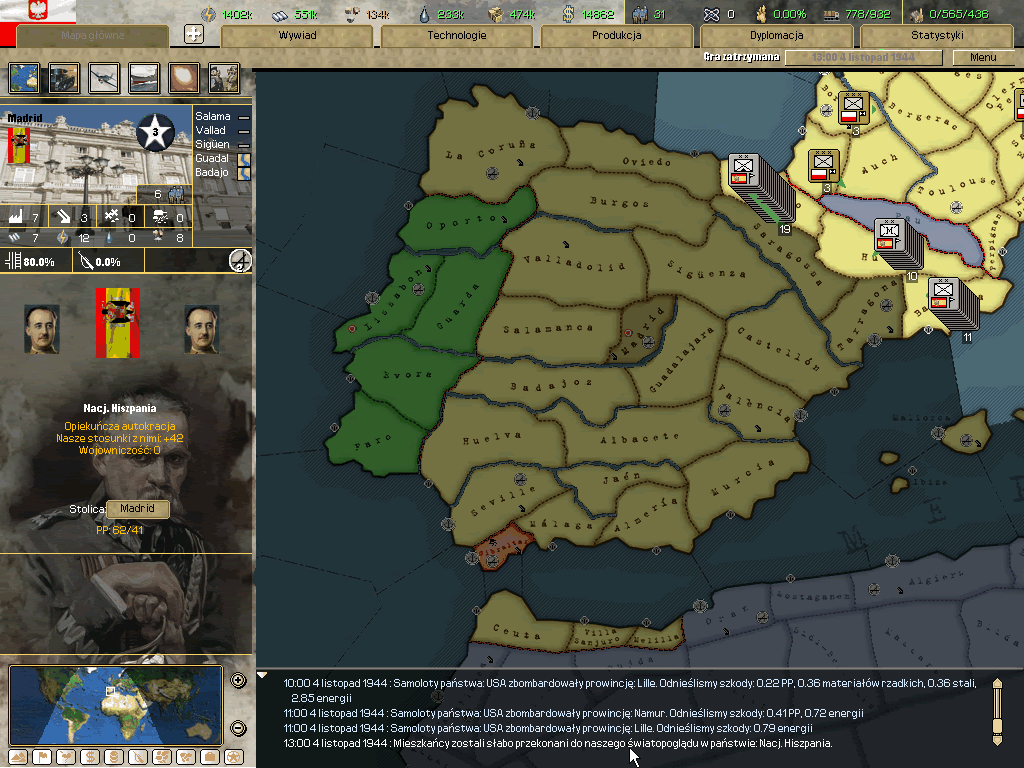Click the world globe overview icon
The height and width of the screenshot is (768, 1024).
[24, 77]
